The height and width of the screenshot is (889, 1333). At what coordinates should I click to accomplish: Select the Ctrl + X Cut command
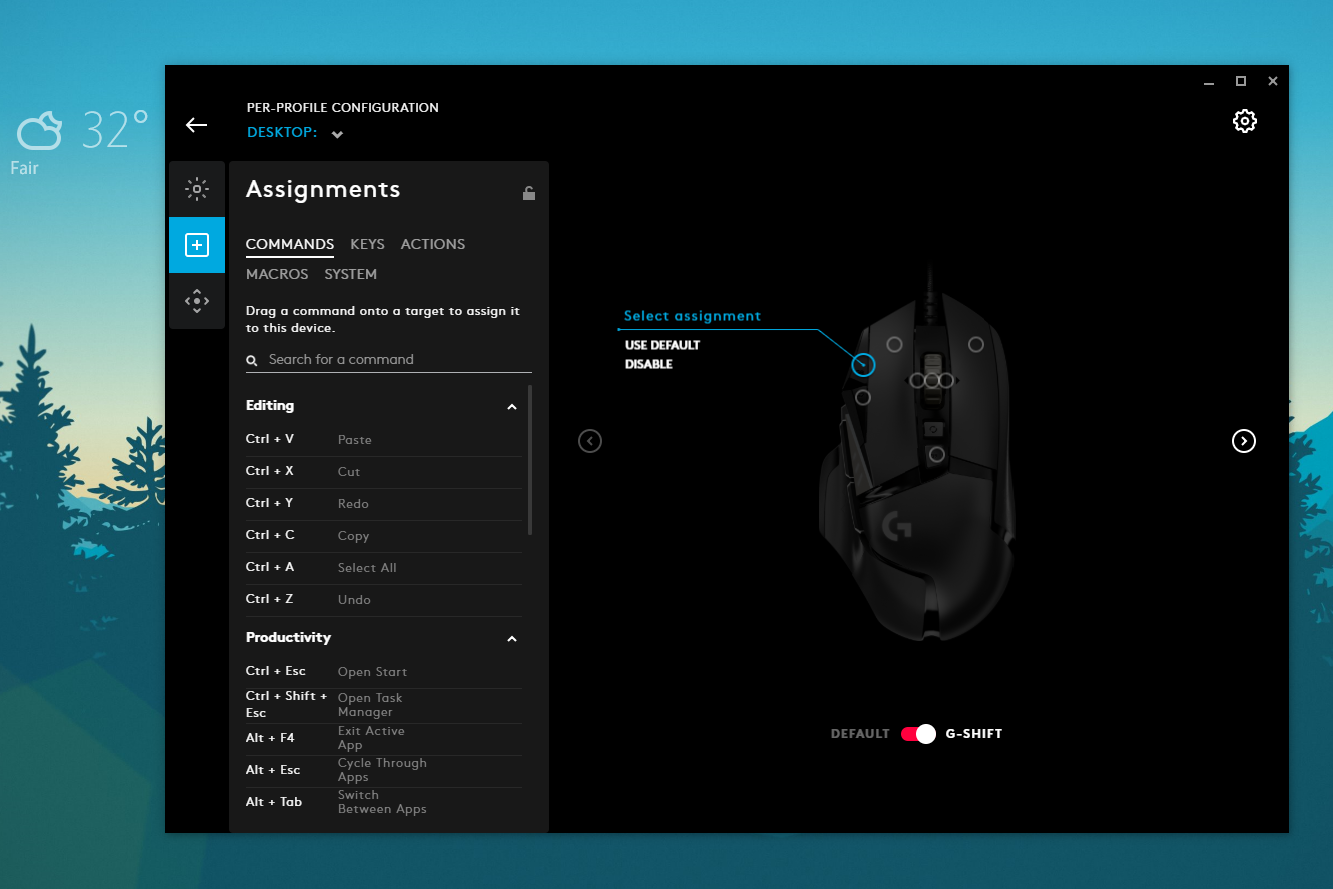[x=384, y=472]
